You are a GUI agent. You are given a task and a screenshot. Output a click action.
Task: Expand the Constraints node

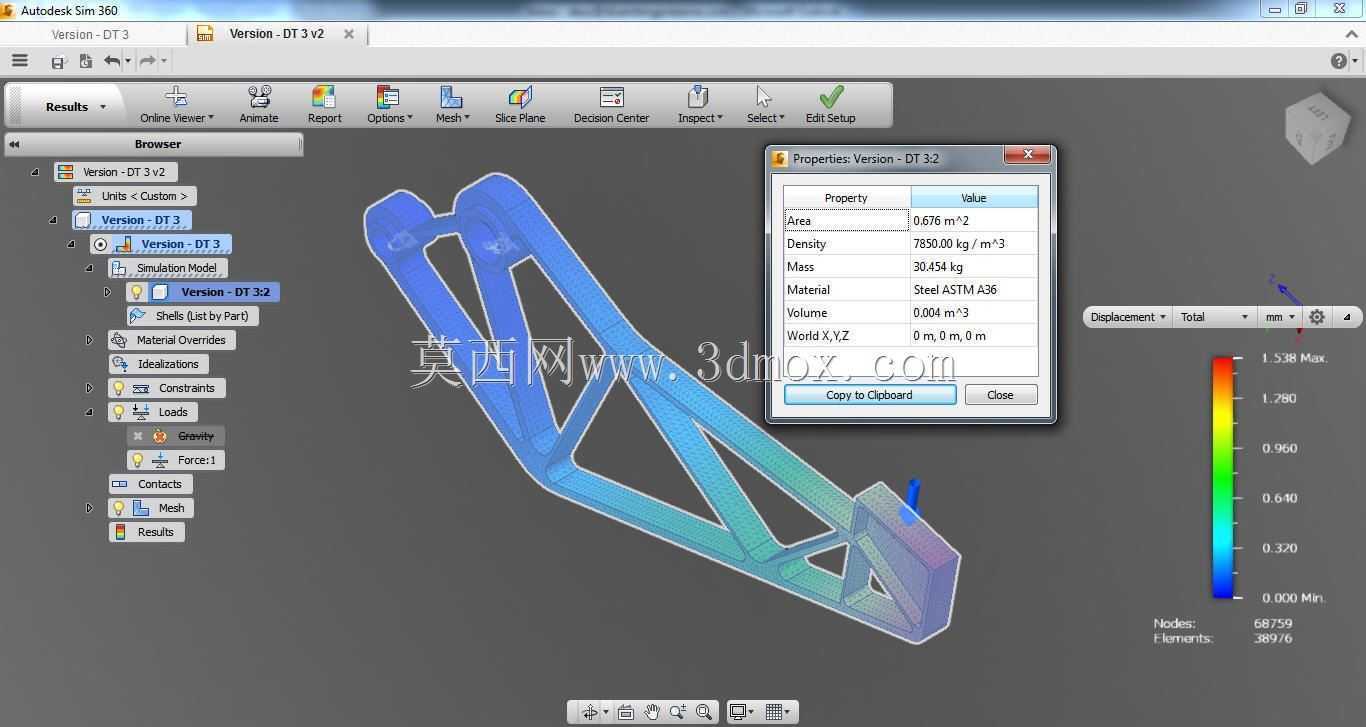(x=89, y=388)
